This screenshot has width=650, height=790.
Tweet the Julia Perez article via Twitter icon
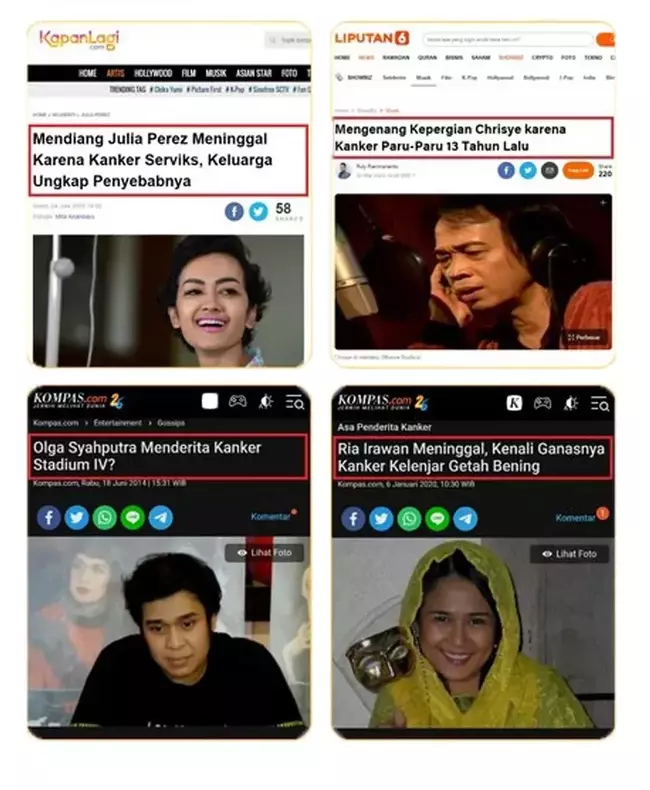pyautogui.click(x=258, y=211)
